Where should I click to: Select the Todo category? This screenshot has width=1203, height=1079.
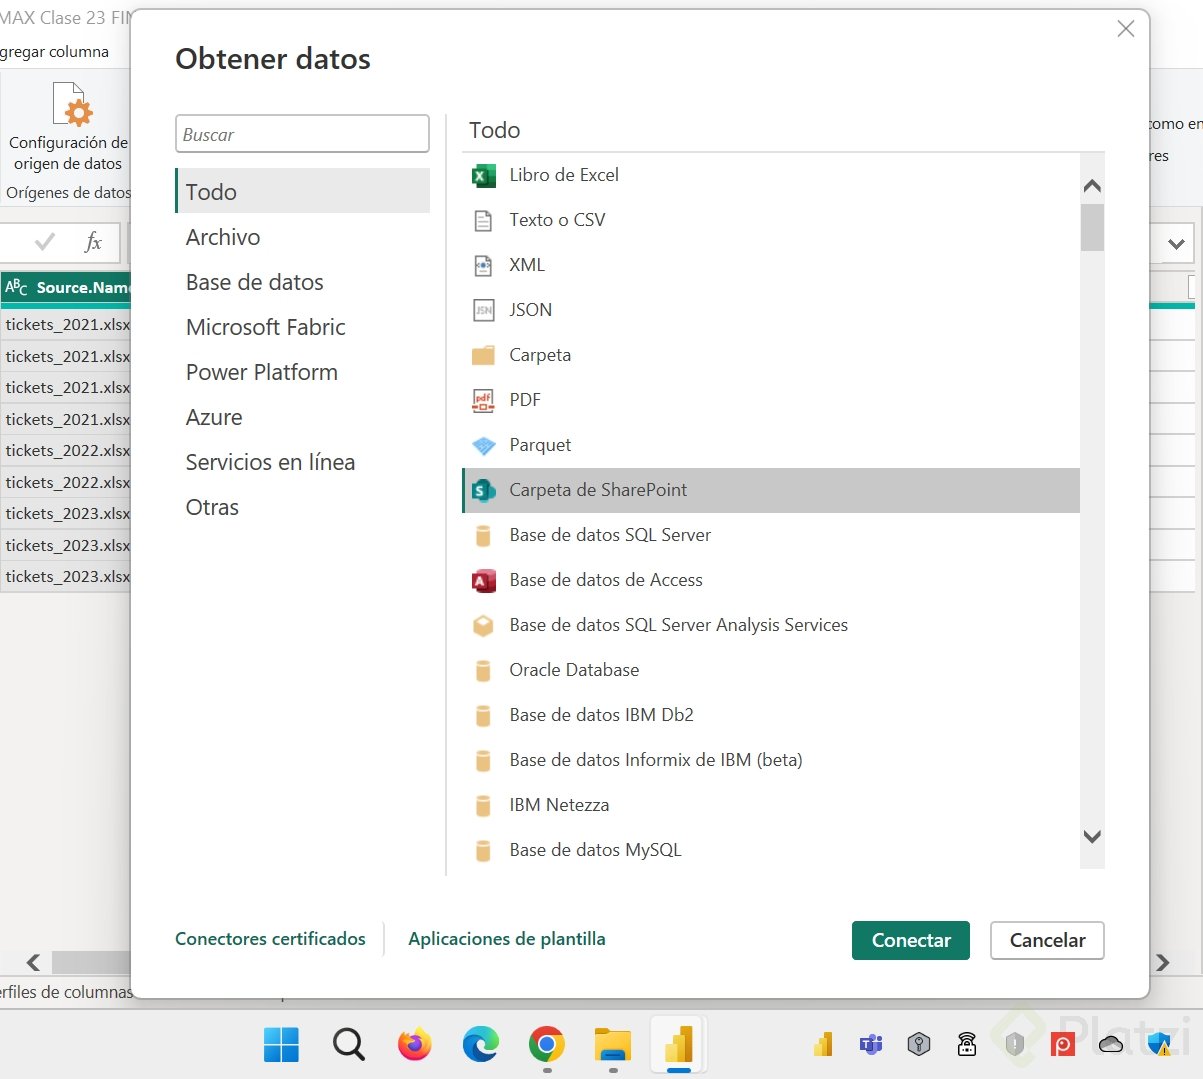click(x=303, y=191)
